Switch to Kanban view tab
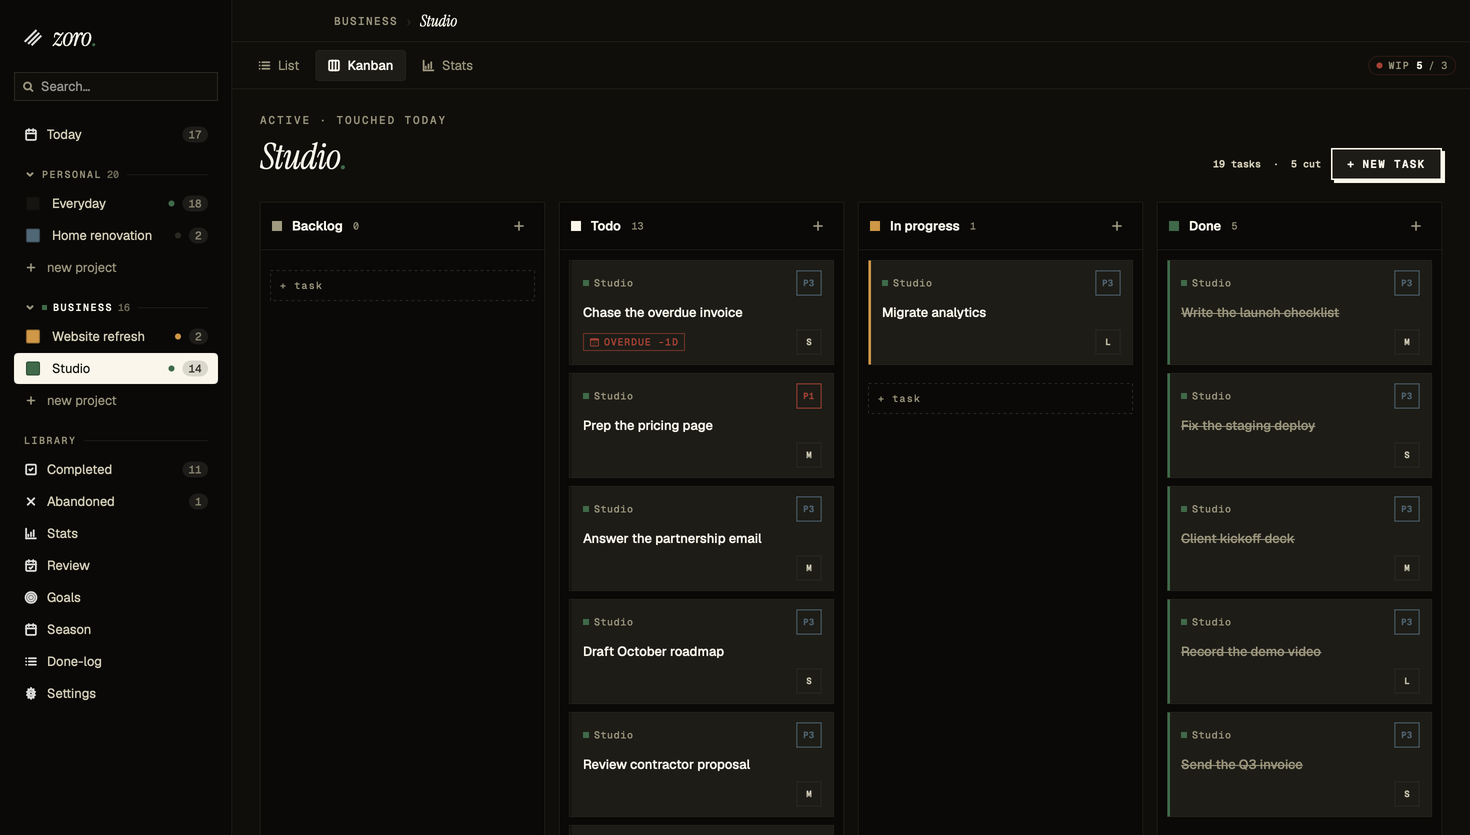 pyautogui.click(x=361, y=65)
